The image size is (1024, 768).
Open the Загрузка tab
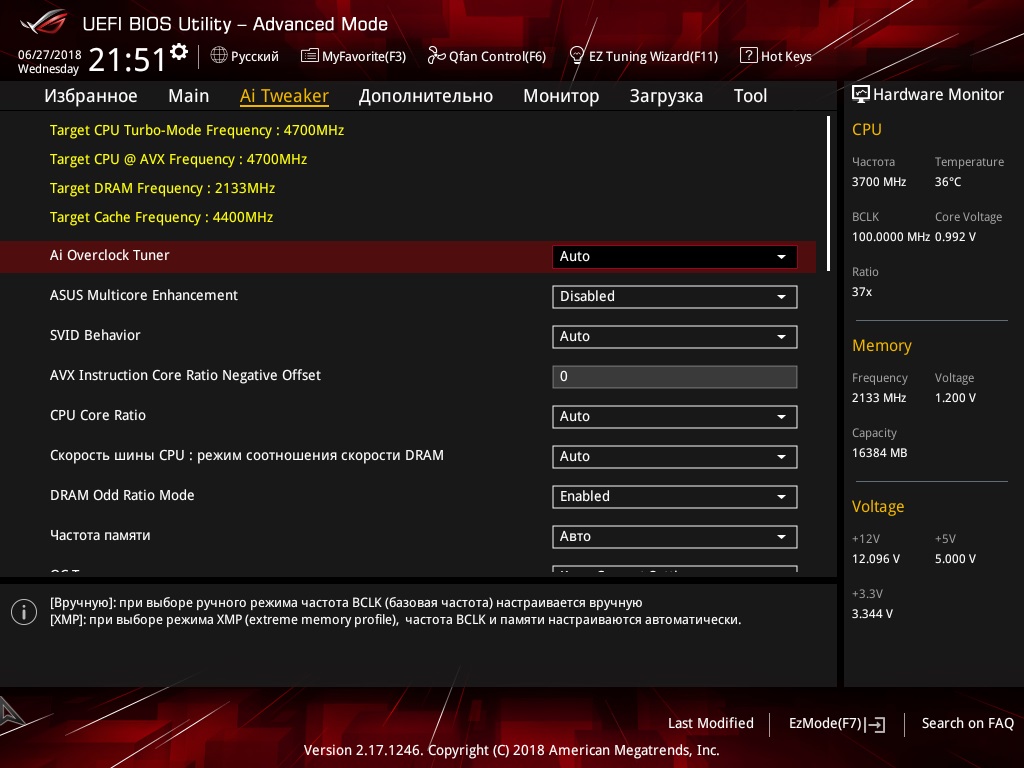[666, 96]
